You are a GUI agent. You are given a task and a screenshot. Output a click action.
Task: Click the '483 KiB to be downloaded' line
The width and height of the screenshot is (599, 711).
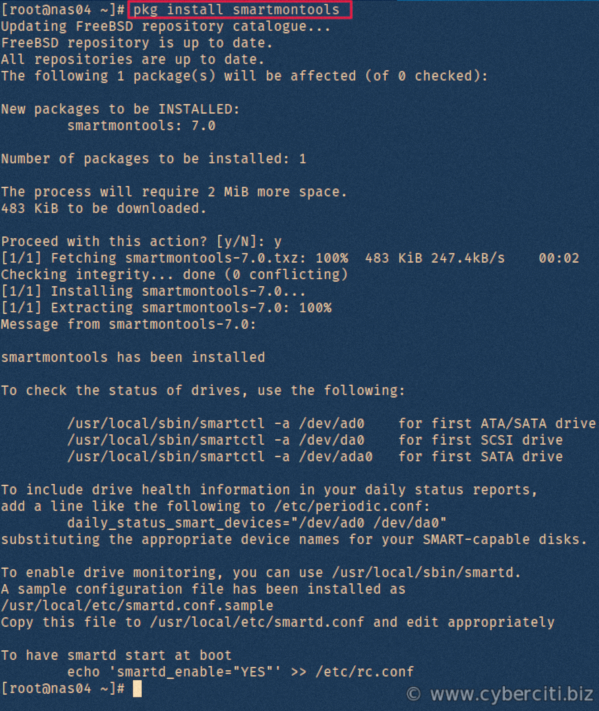pos(104,208)
